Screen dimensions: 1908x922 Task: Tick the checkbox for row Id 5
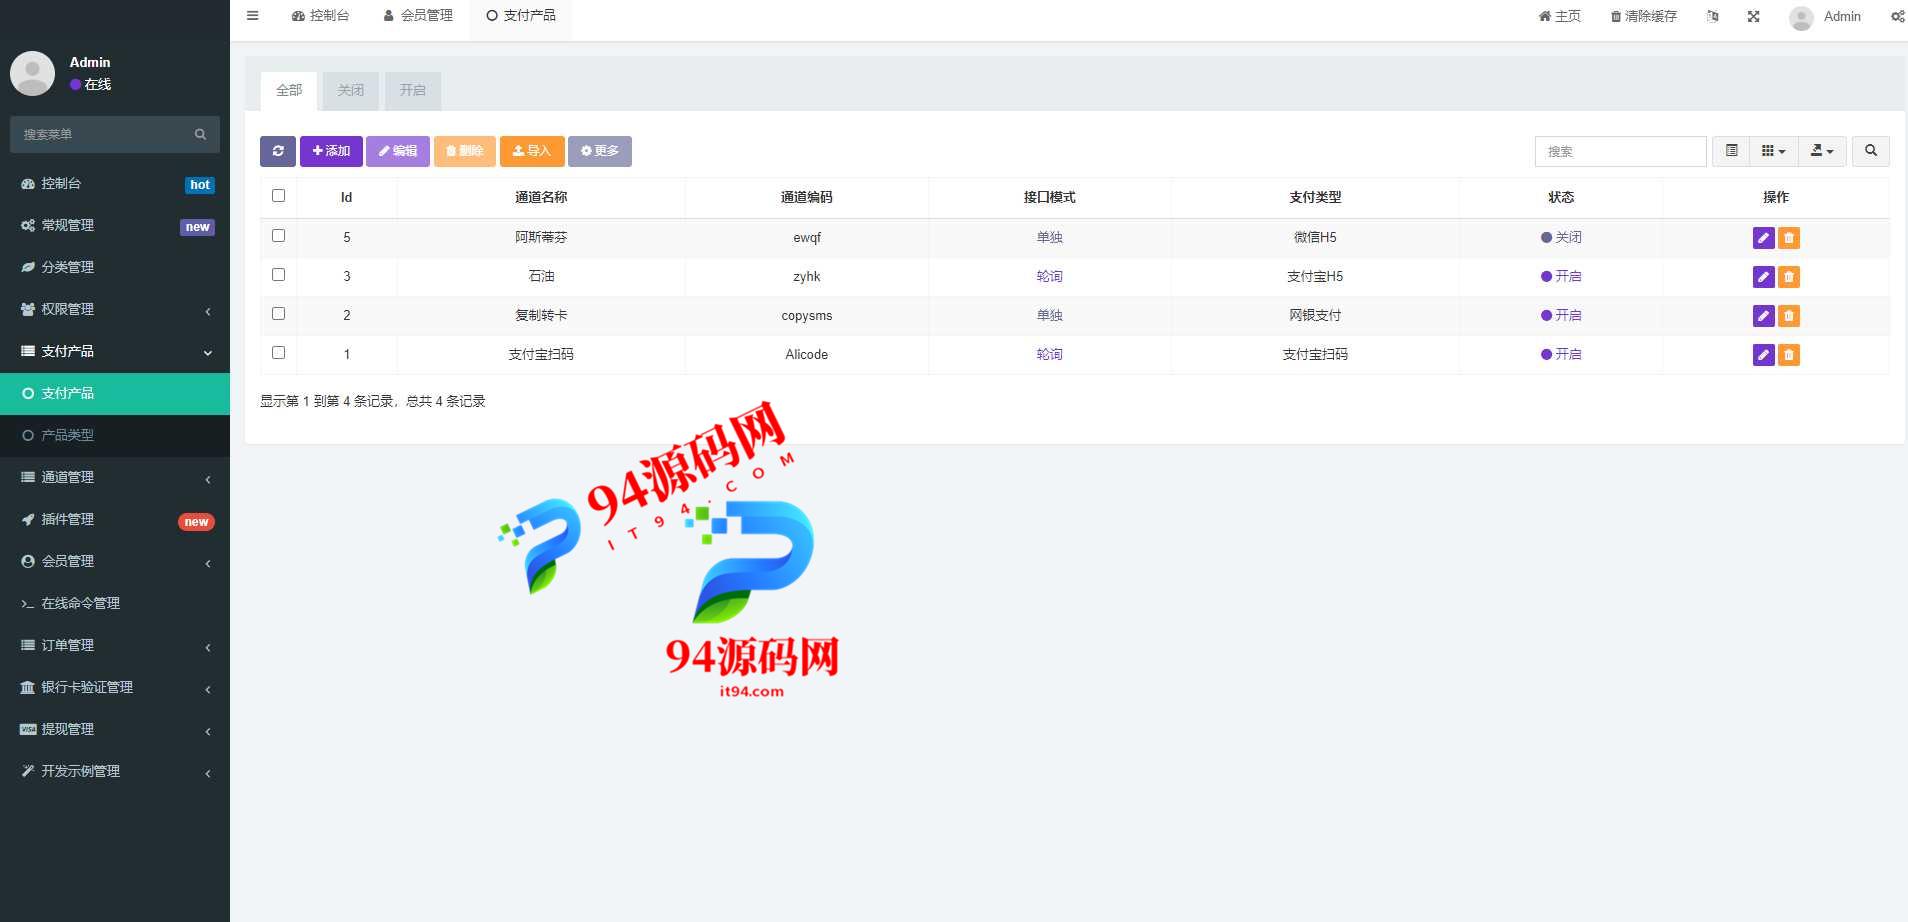pyautogui.click(x=278, y=236)
